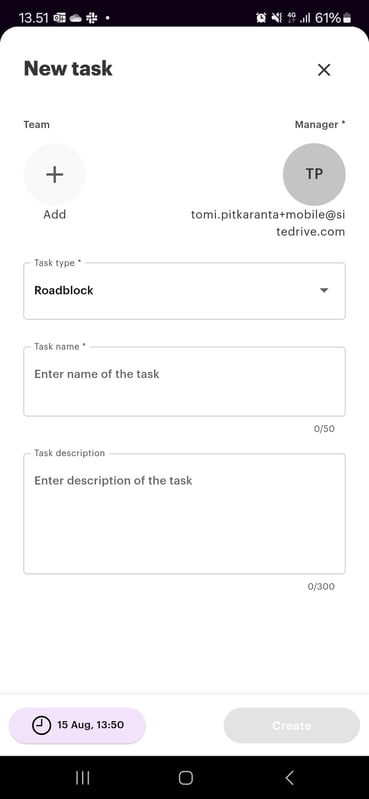Expand the Task type dropdown arrow
The width and height of the screenshot is (369, 799).
pos(324,290)
